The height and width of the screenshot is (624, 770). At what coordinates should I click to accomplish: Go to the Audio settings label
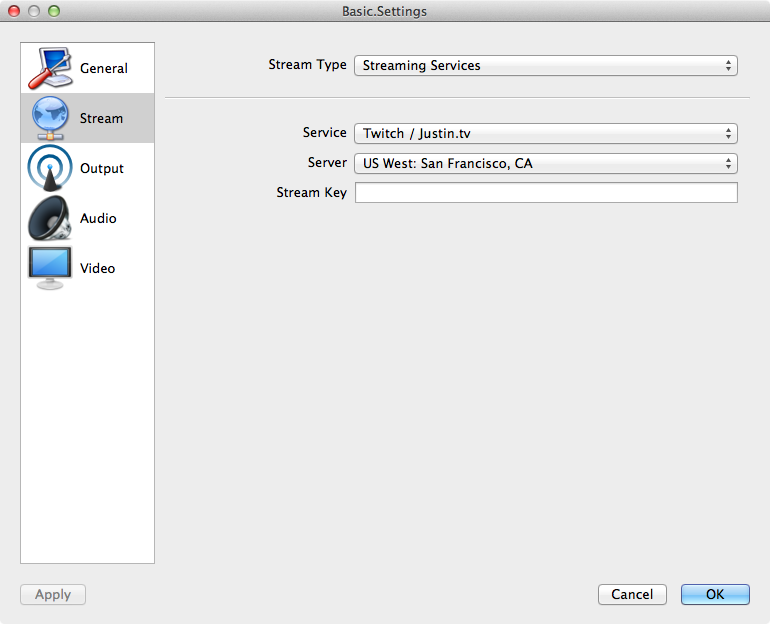[98, 218]
